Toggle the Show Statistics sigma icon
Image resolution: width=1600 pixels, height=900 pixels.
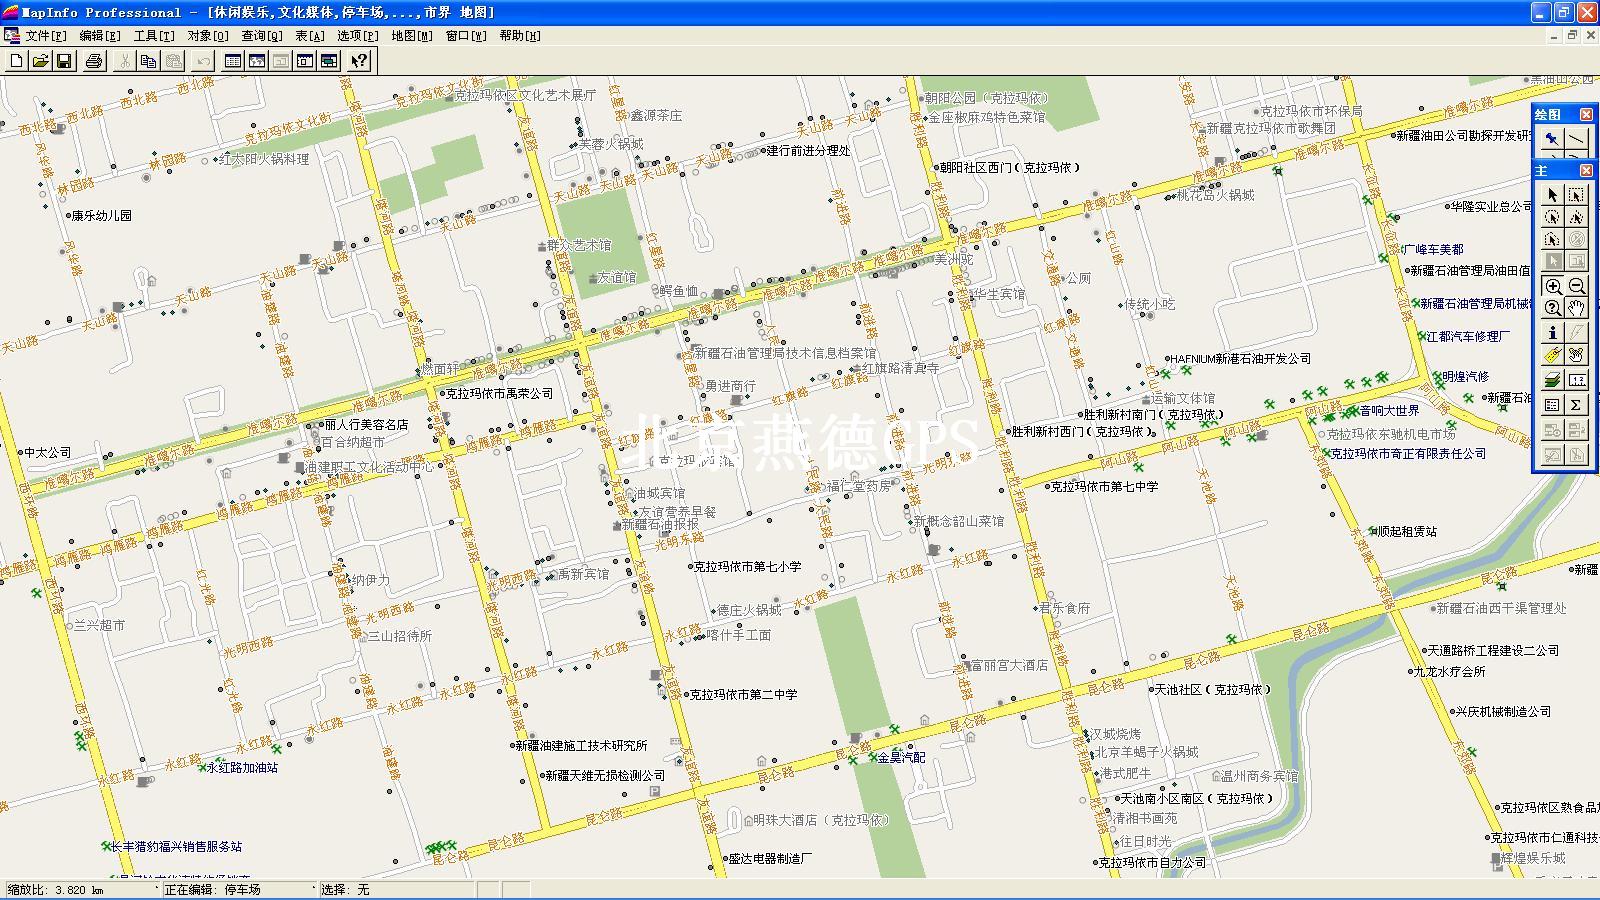tap(1576, 405)
